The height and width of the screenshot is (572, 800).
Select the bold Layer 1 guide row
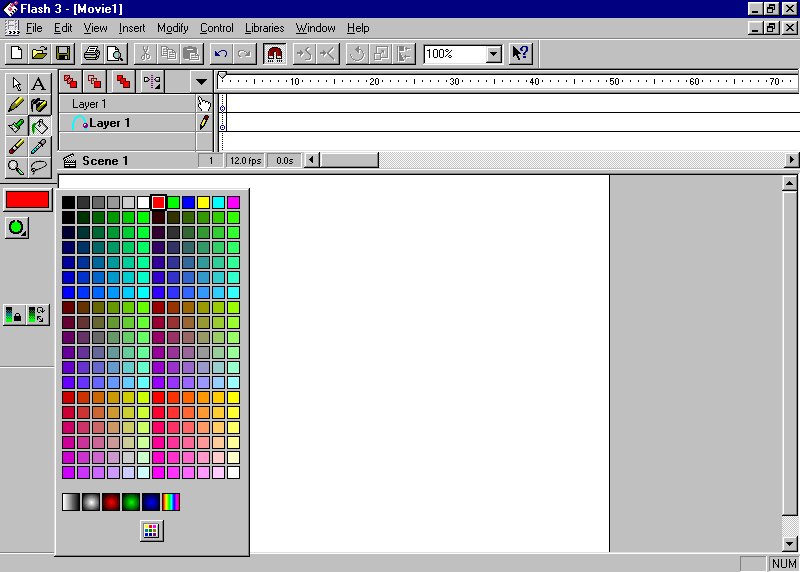pyautogui.click(x=128, y=122)
